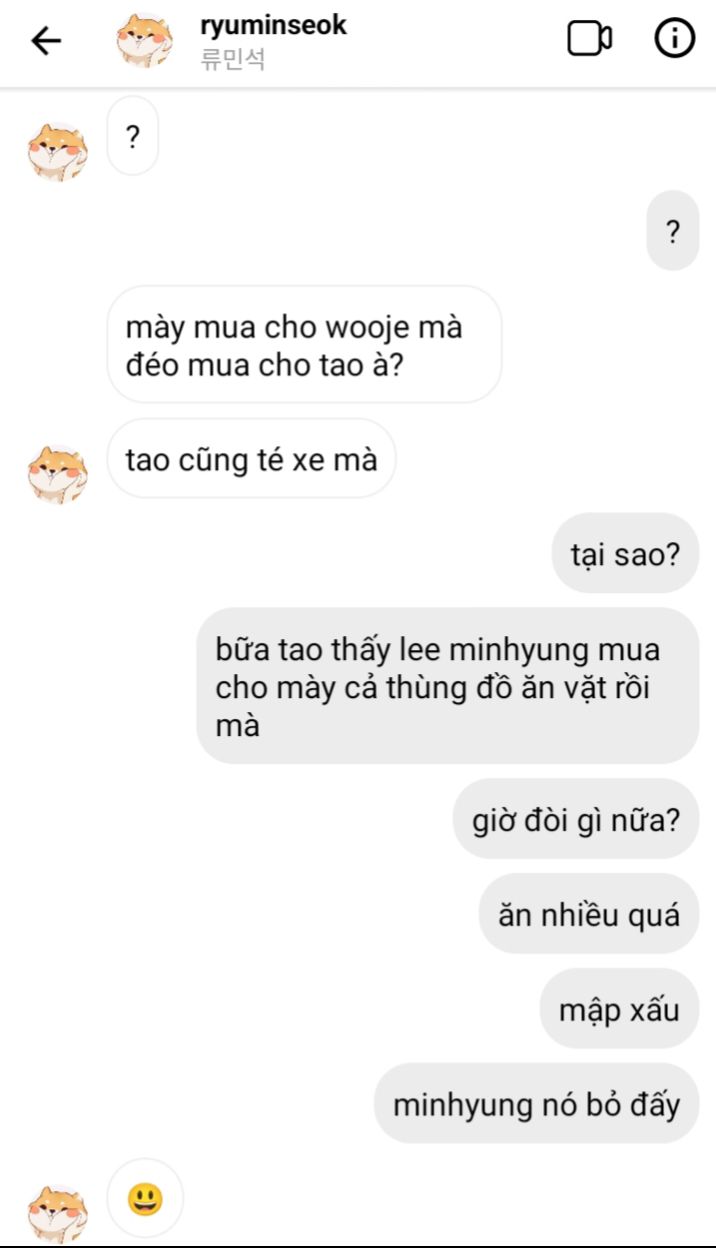Open the header profile avatar
Image resolution: width=716 pixels, height=1248 pixels.
pos(146,40)
